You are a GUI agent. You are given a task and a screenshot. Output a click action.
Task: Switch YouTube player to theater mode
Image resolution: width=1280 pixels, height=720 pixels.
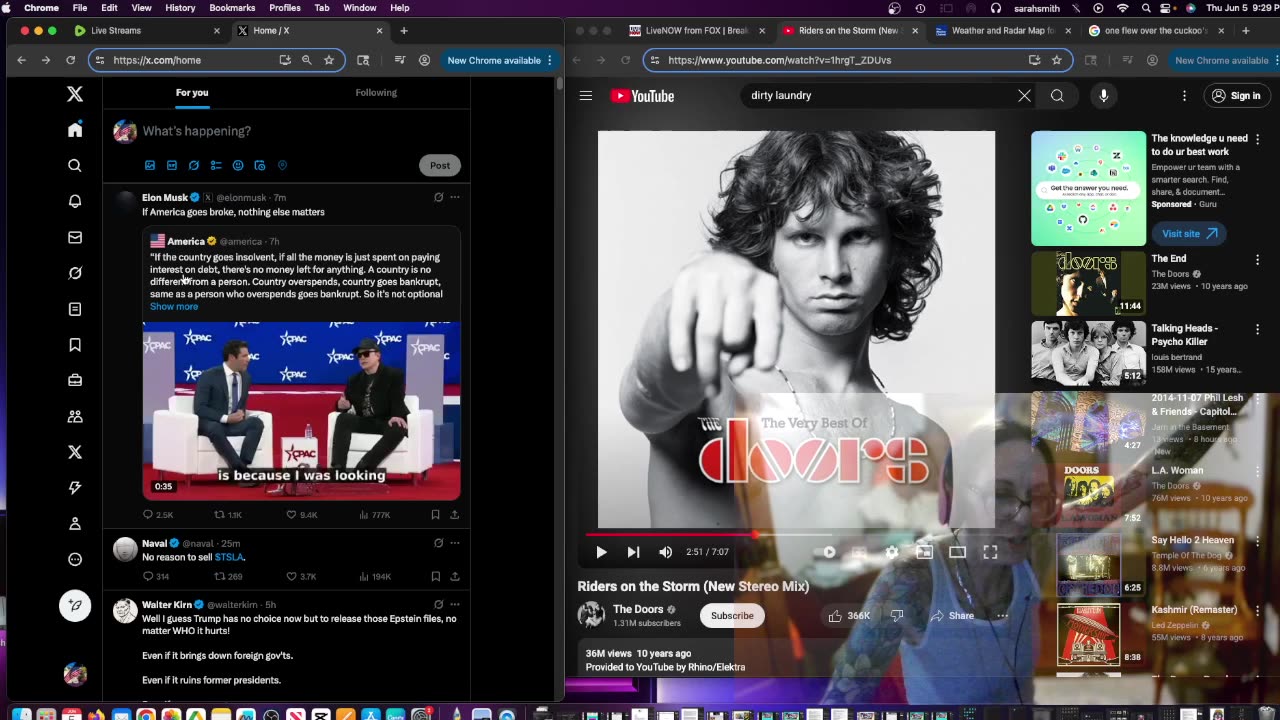[957, 552]
